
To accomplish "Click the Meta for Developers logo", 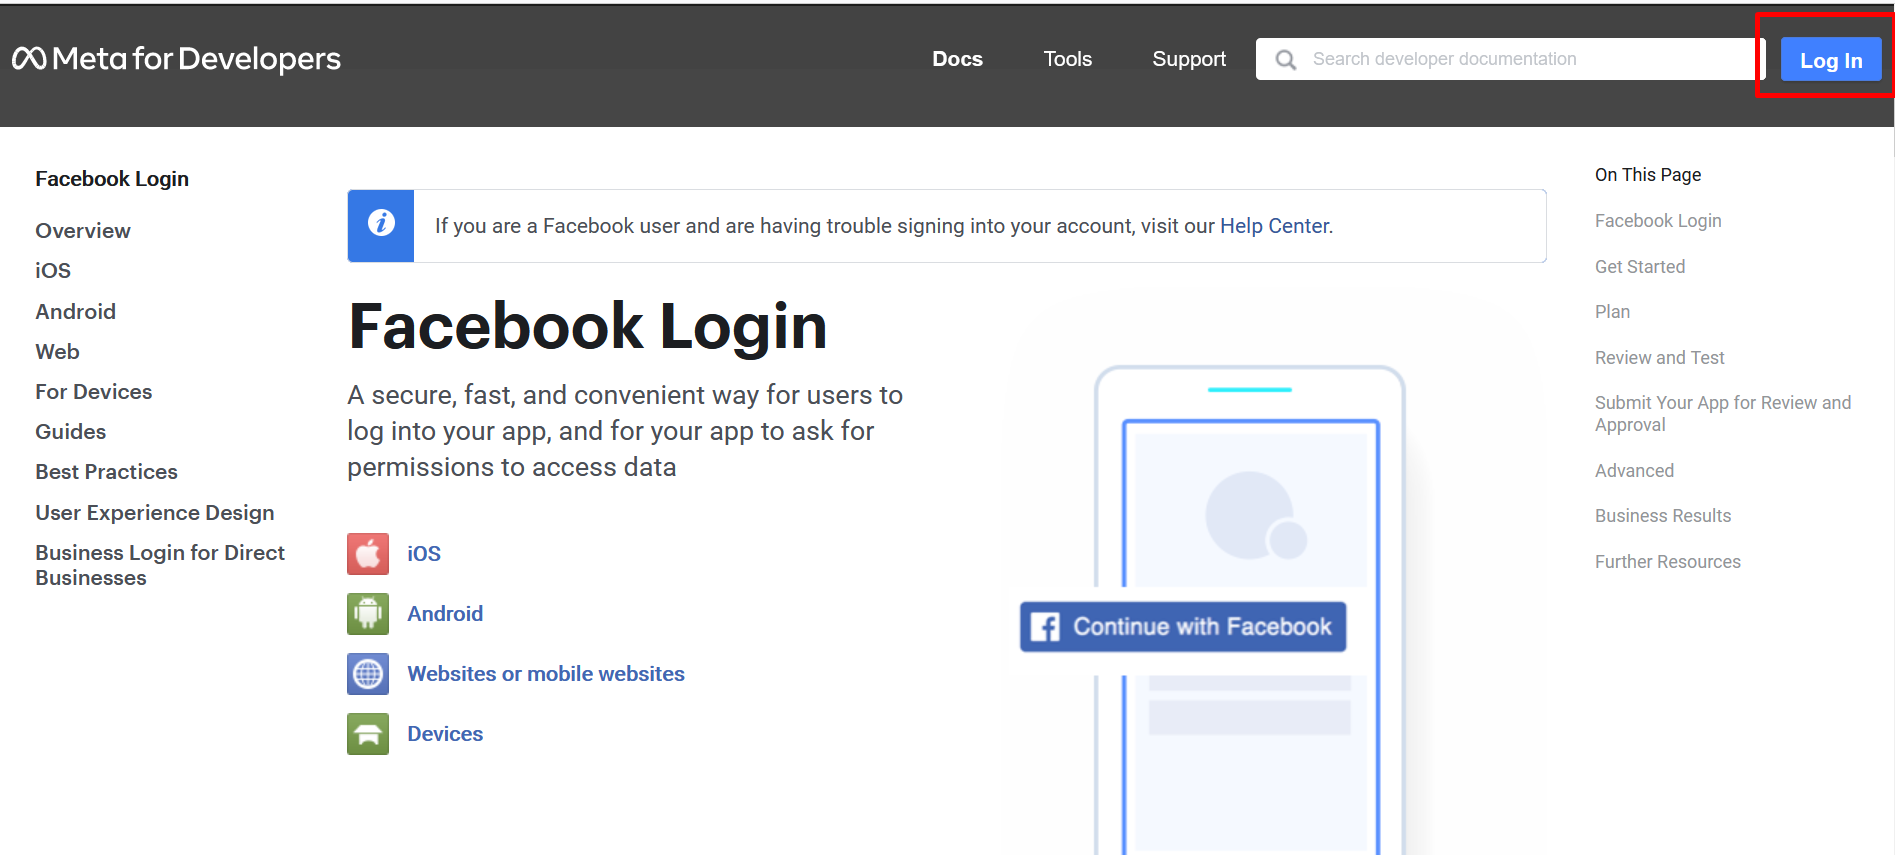I will click(x=176, y=59).
